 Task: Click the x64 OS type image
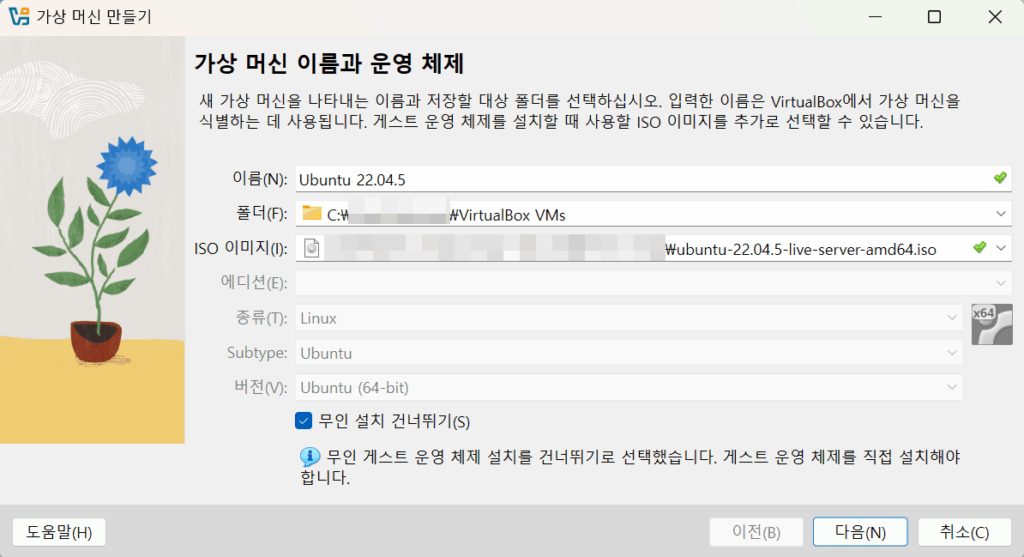pyautogui.click(x=991, y=324)
